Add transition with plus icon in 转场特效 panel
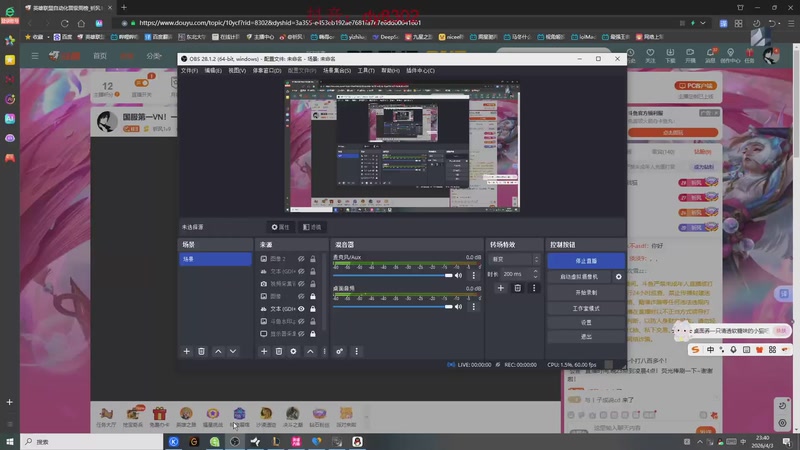 (501, 288)
